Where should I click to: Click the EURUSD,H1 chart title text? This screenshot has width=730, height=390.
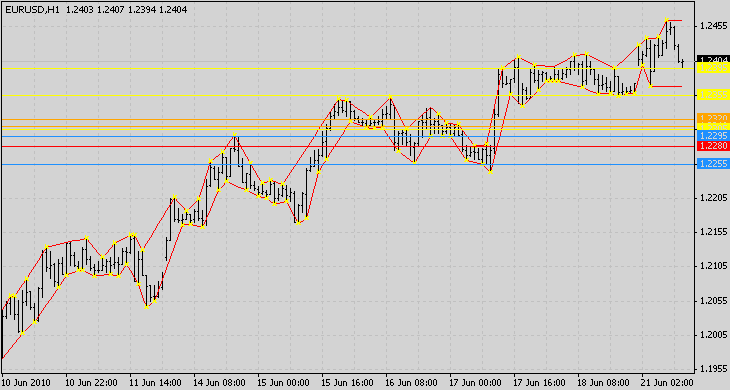33,9
